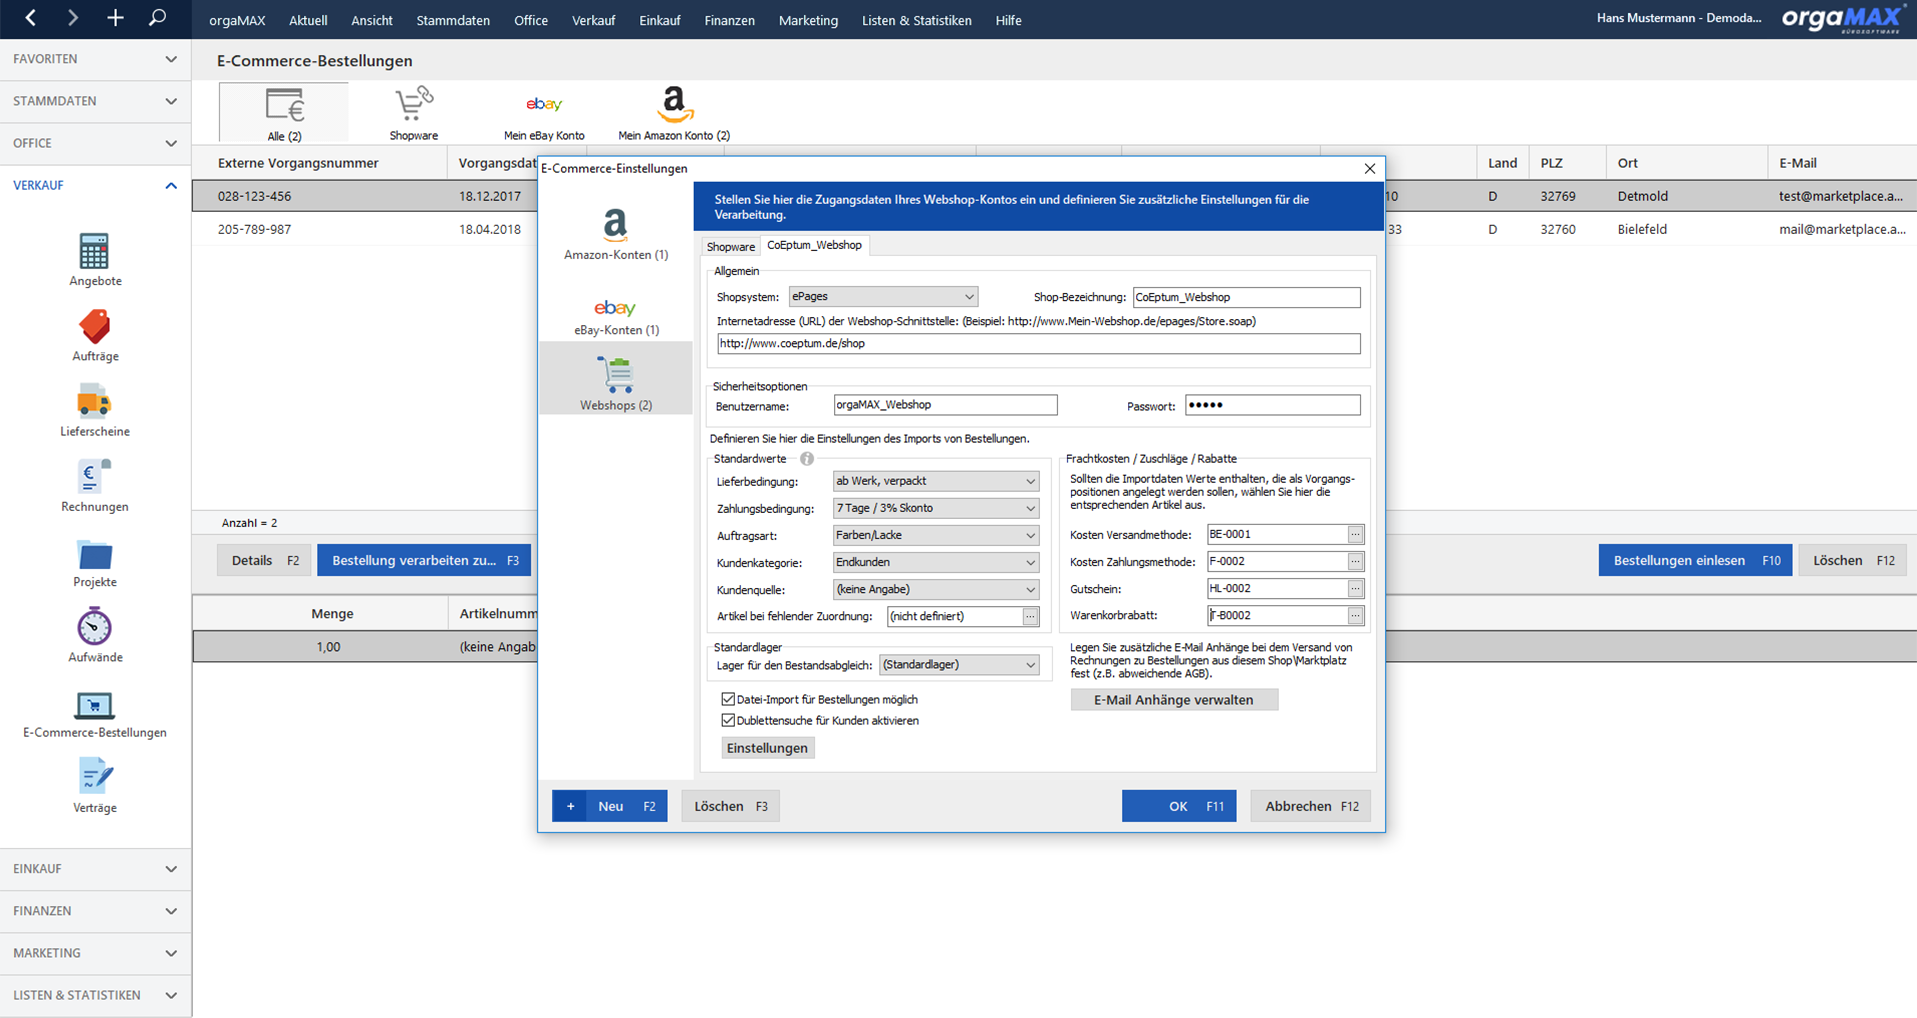
Task: Open the Aufwände stopwatch icon
Action: click(94, 627)
